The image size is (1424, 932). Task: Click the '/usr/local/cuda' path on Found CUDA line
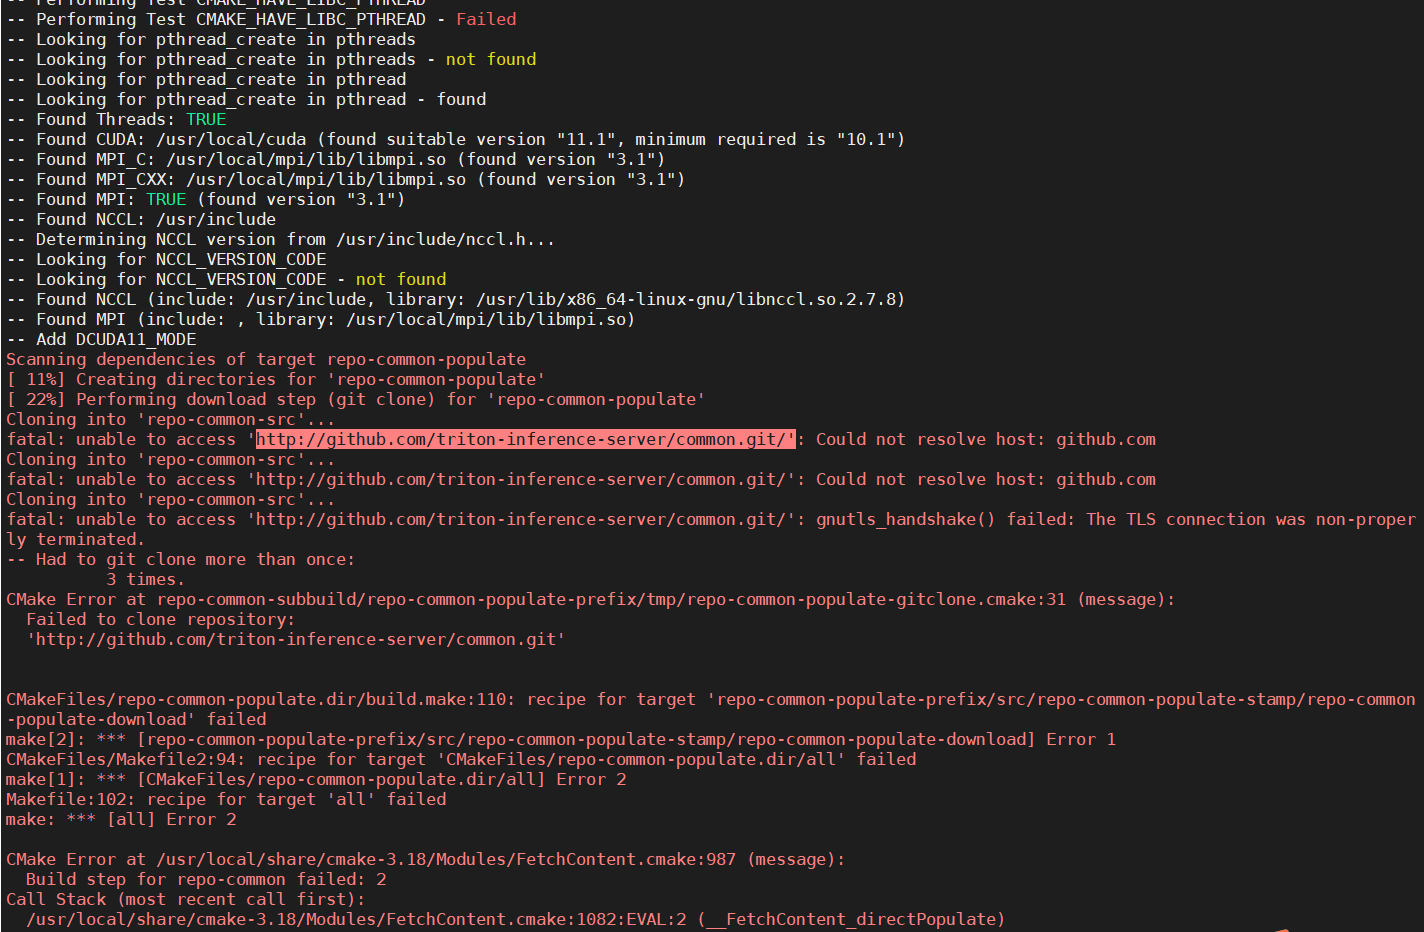[231, 139]
